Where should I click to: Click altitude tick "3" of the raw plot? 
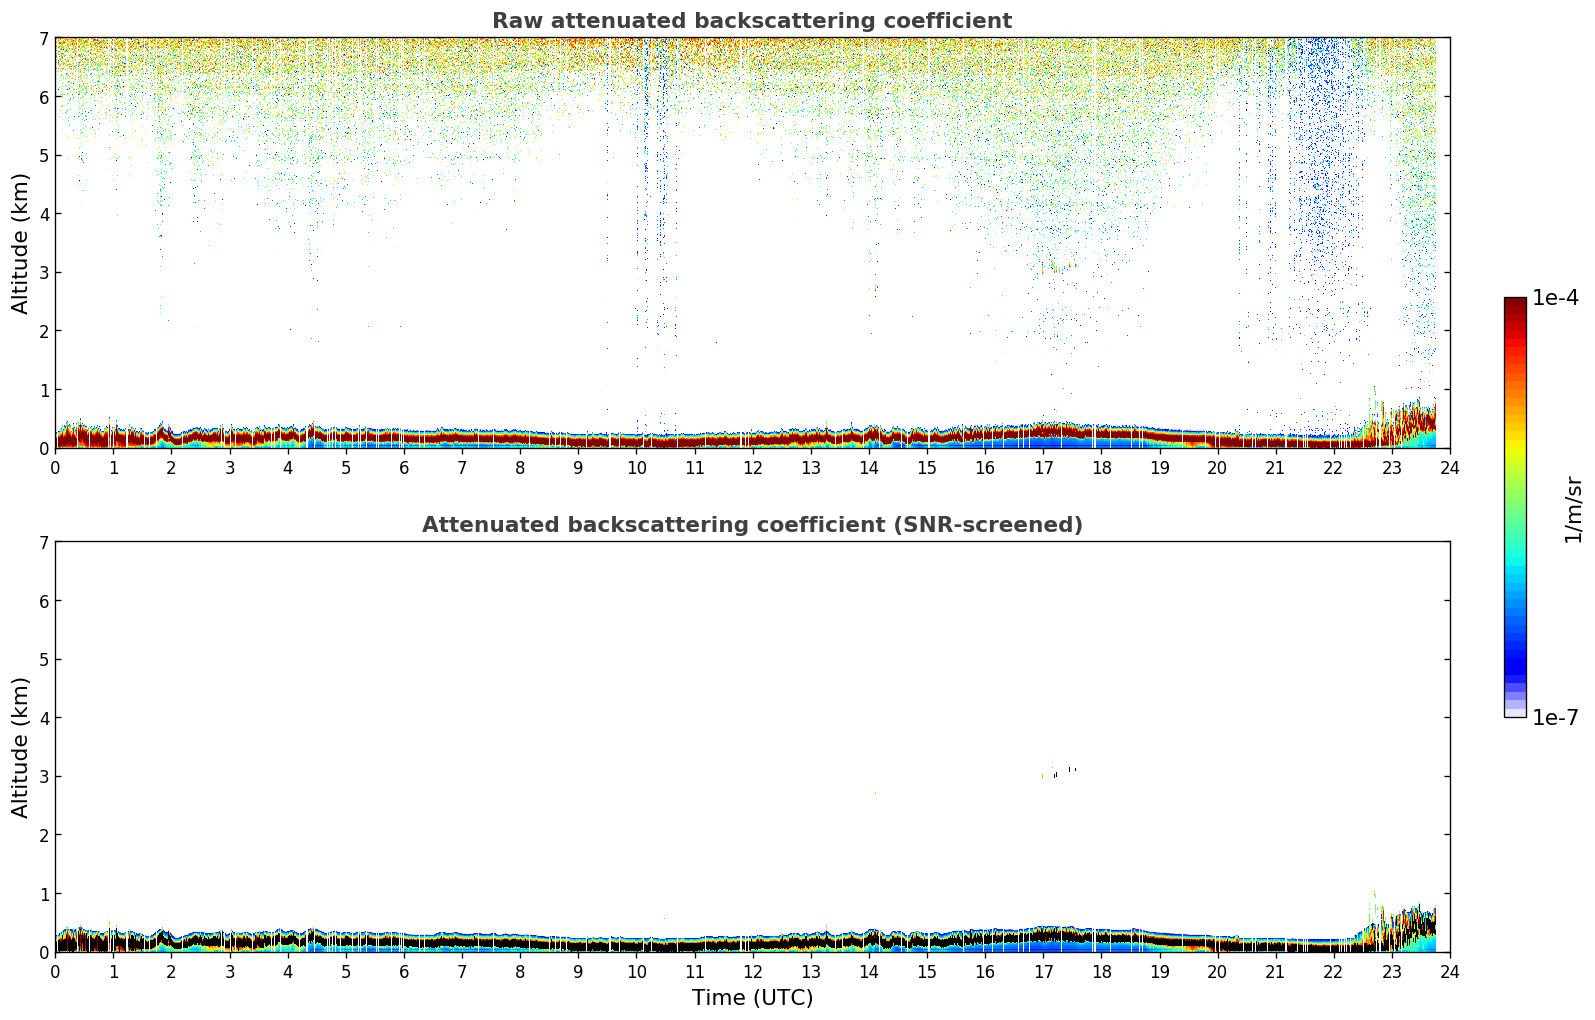[x=43, y=272]
